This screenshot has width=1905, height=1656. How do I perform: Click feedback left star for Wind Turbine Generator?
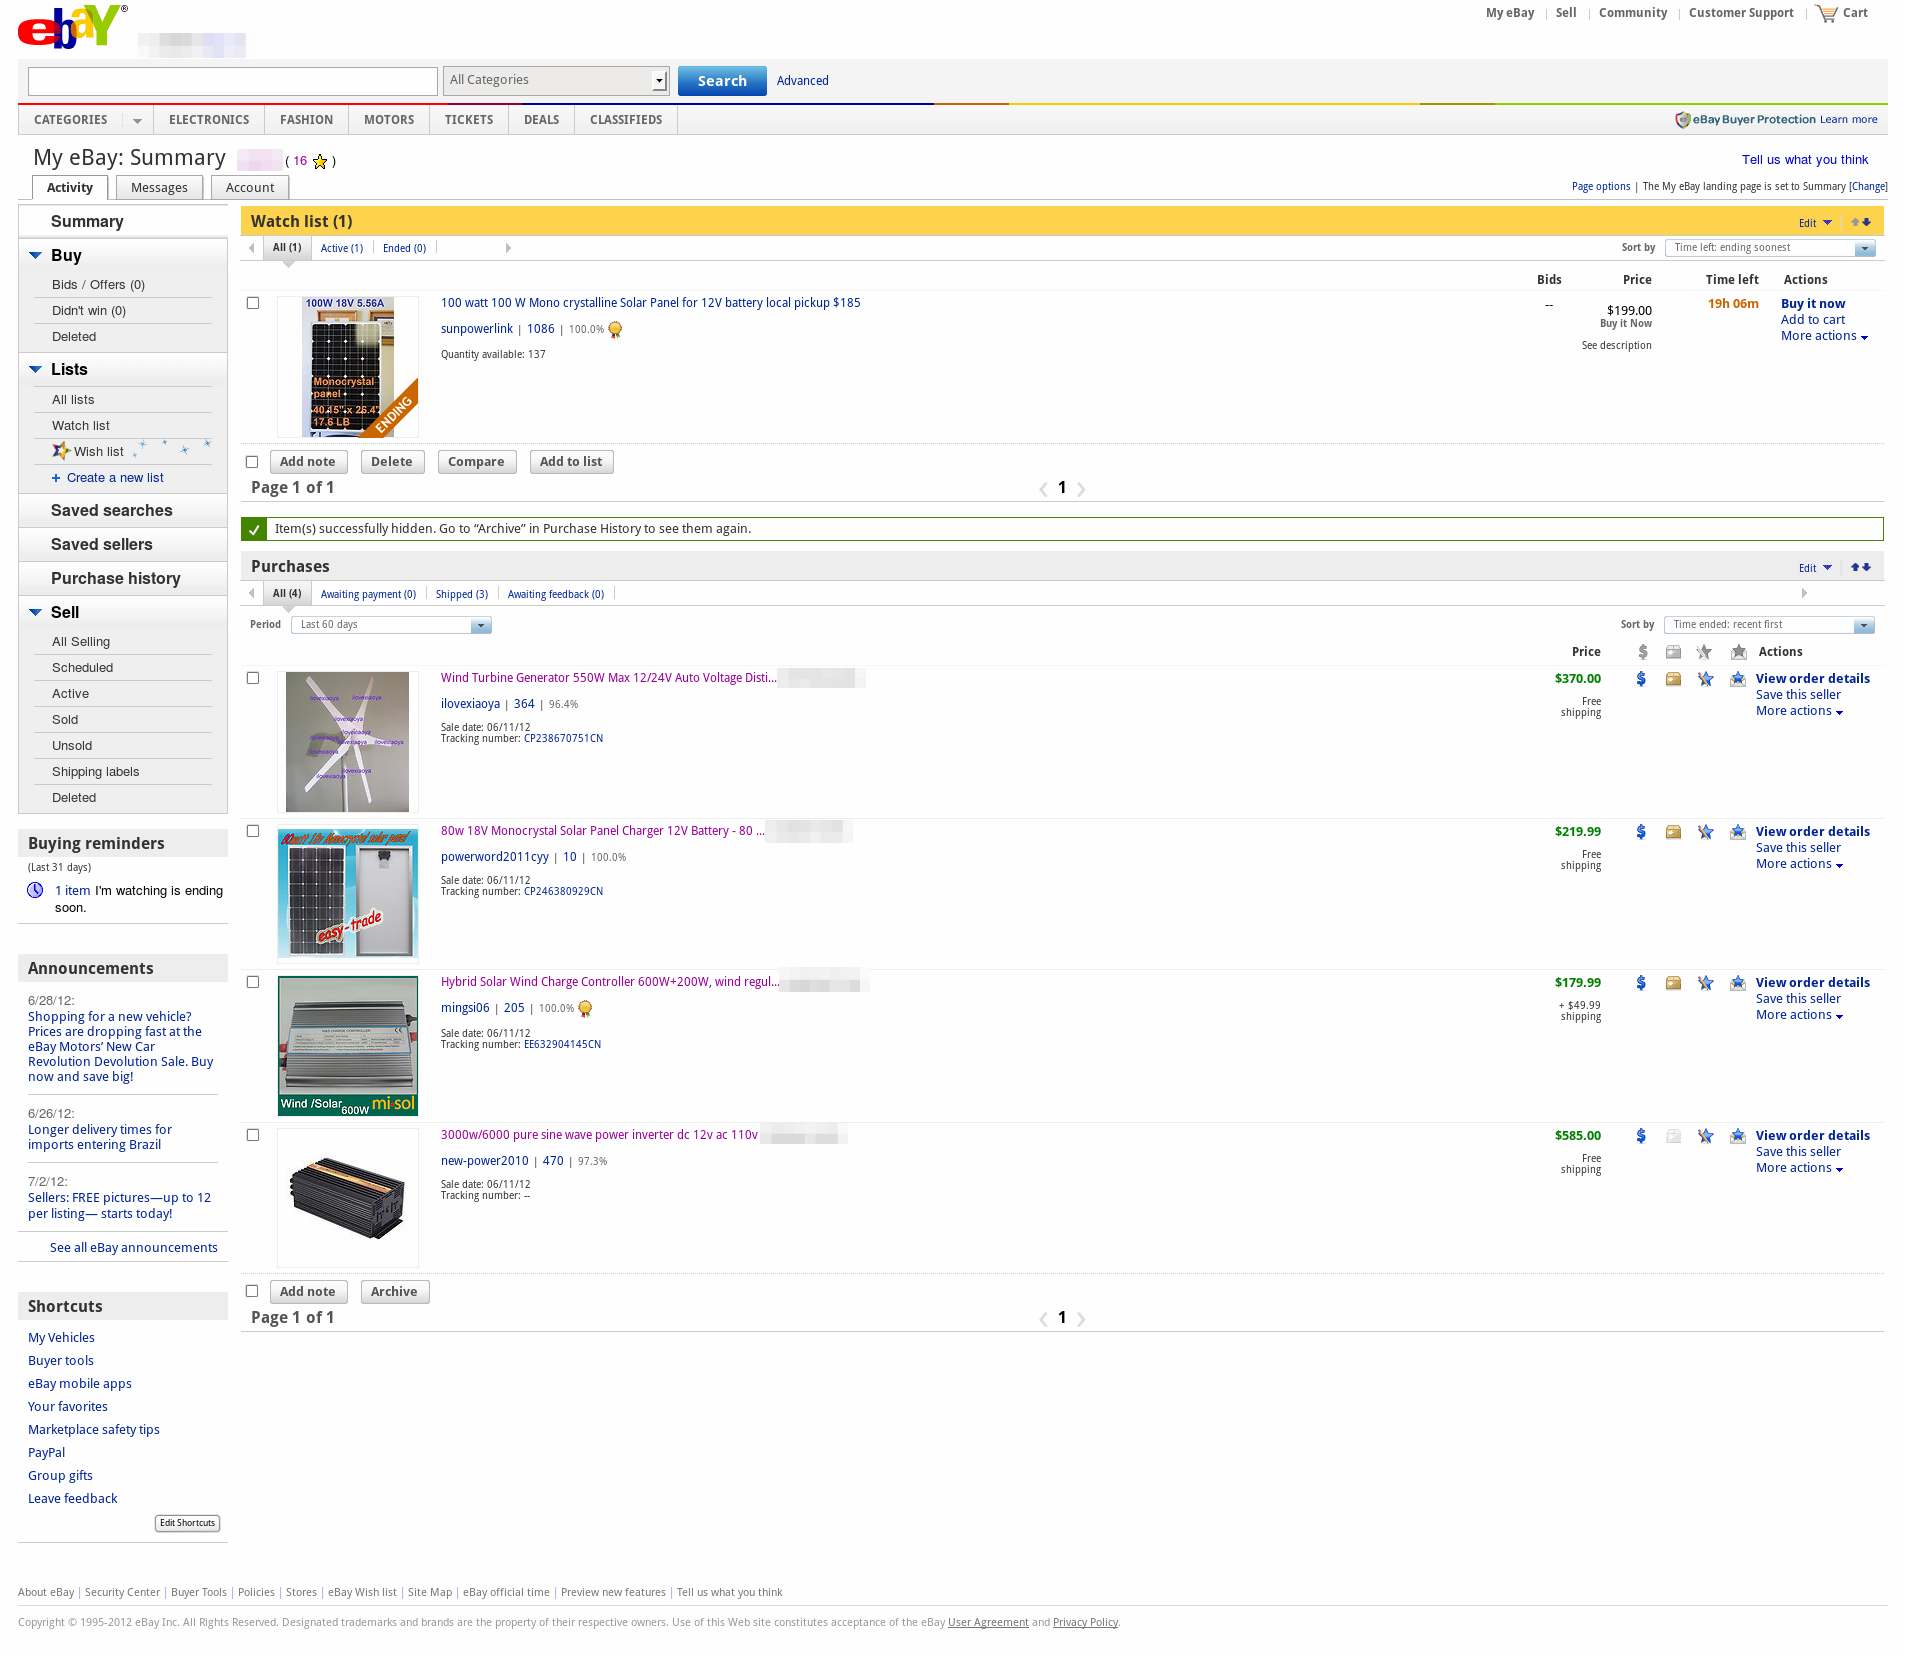[1705, 679]
